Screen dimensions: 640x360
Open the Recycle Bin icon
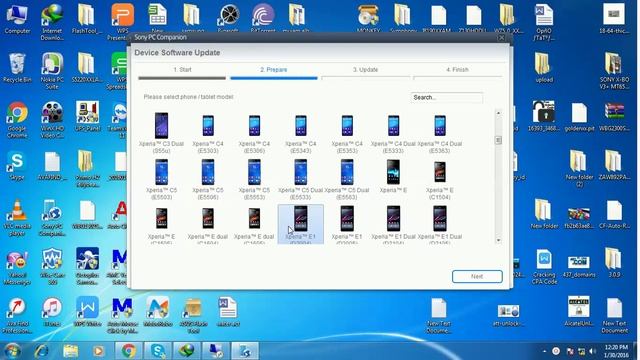(x=17, y=68)
